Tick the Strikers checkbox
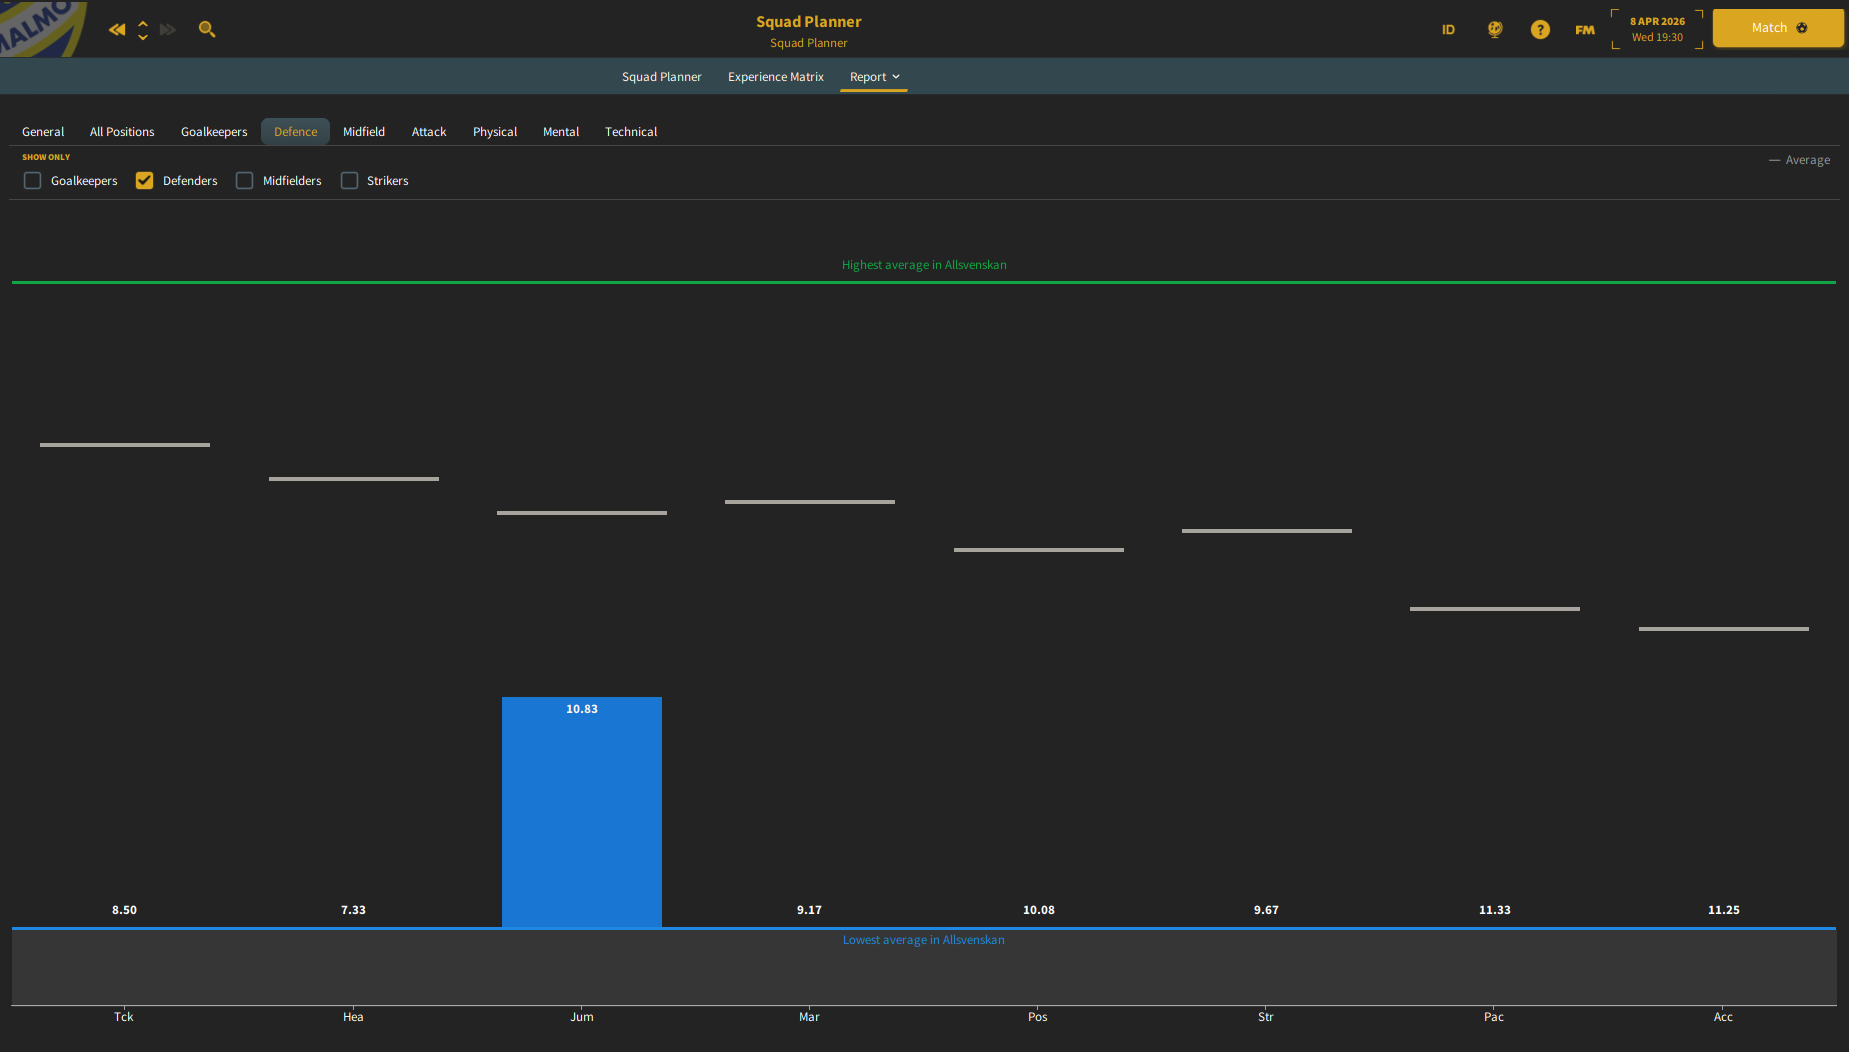Image resolution: width=1849 pixels, height=1052 pixels. [x=349, y=181]
